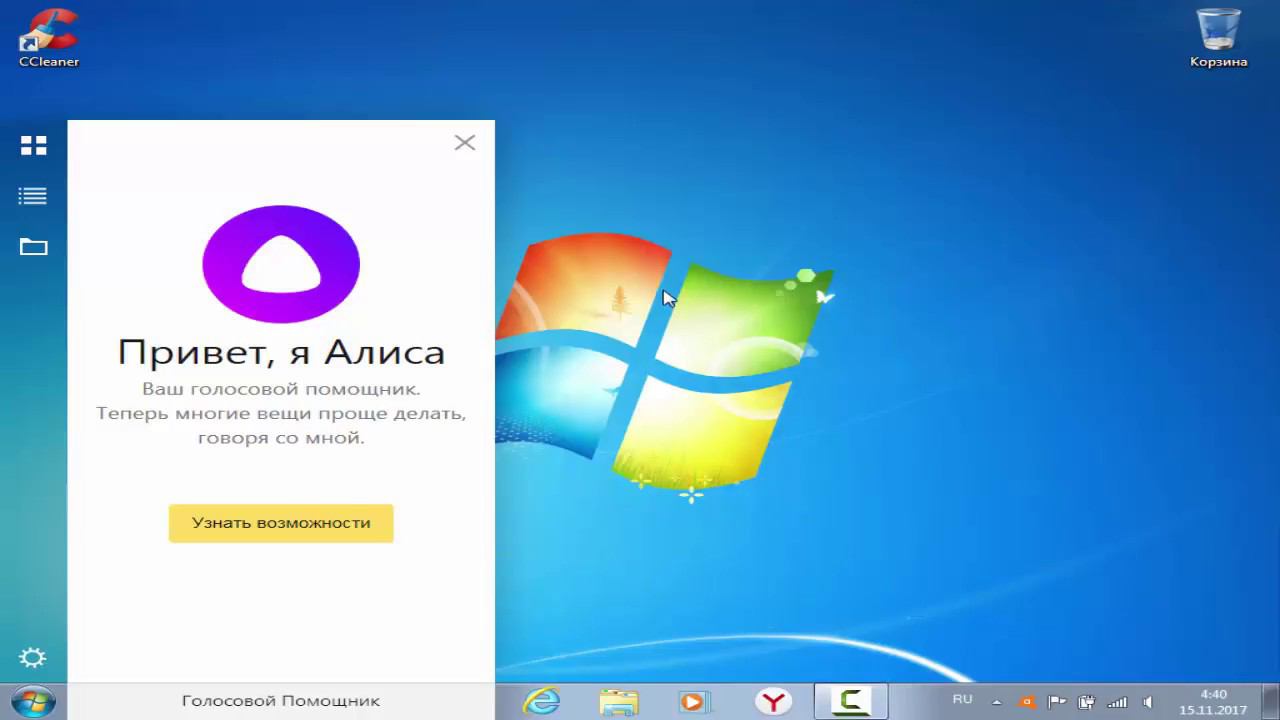This screenshot has width=1280, height=720.
Task: Open the list view icon in the sidebar
Action: [x=33, y=197]
